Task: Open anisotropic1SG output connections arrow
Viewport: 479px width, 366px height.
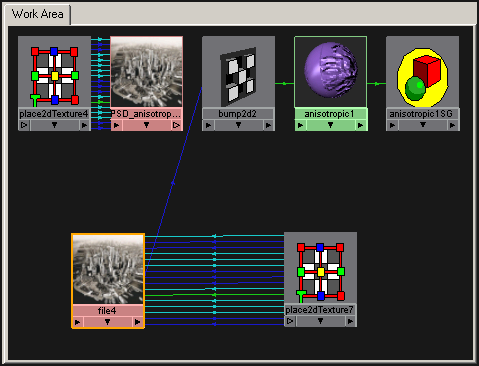Action: coord(452,125)
